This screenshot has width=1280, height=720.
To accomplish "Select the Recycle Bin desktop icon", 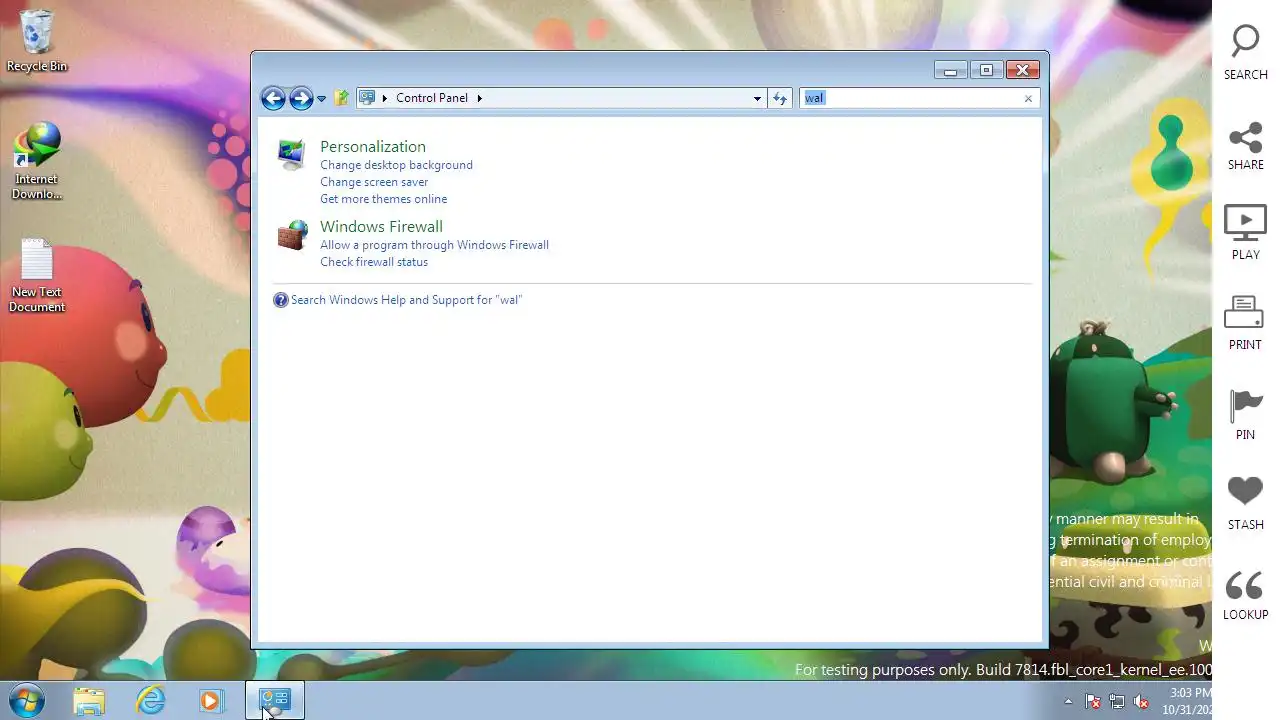I will click(x=37, y=41).
